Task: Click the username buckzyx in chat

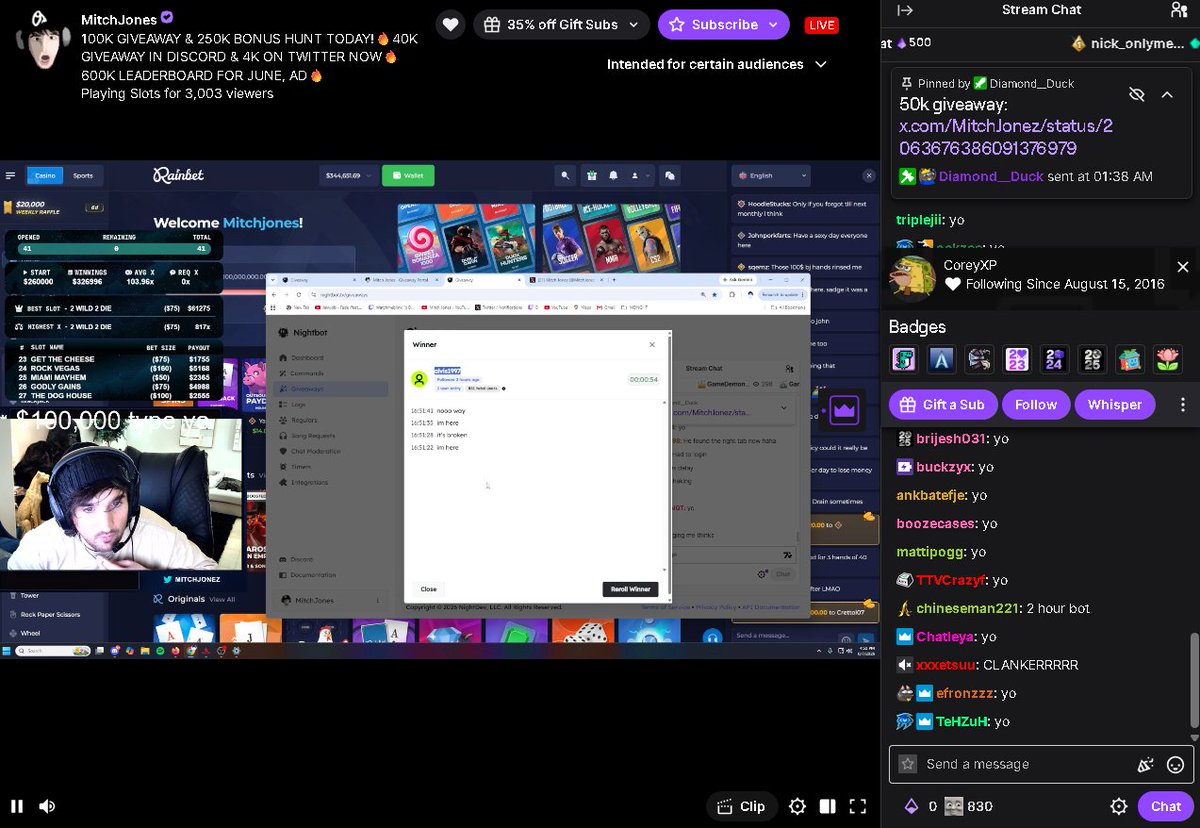Action: point(942,467)
